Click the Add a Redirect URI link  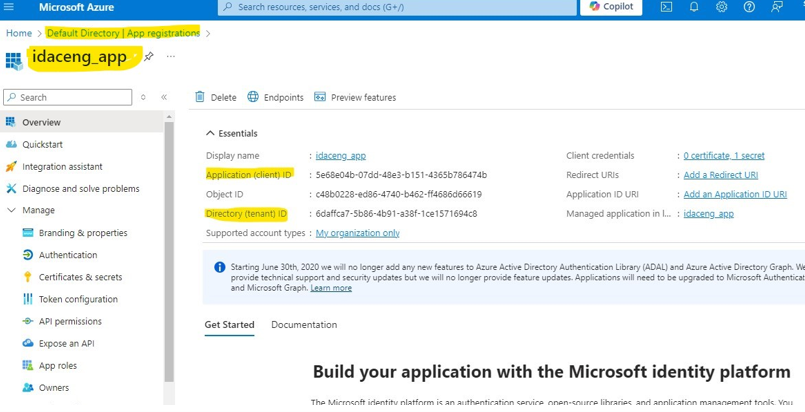point(720,175)
